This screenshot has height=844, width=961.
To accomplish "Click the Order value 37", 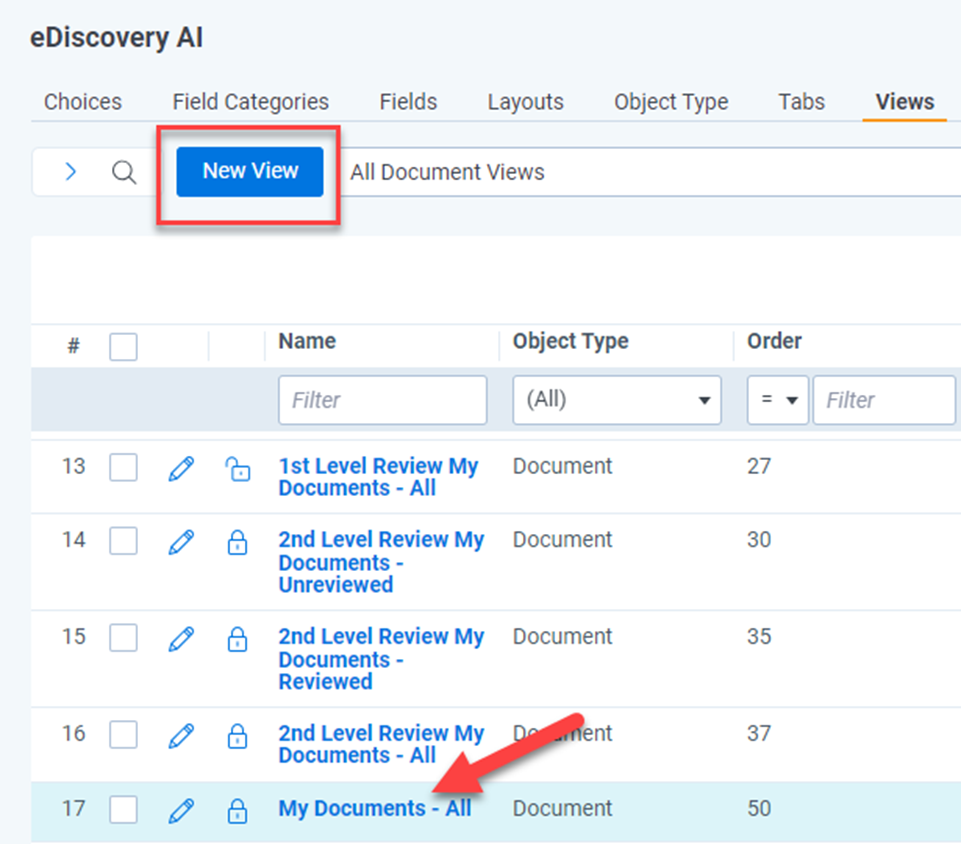I will tap(759, 734).
